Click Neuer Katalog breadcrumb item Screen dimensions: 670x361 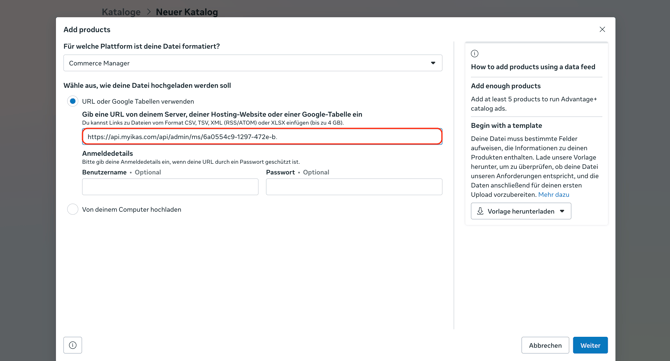point(187,12)
